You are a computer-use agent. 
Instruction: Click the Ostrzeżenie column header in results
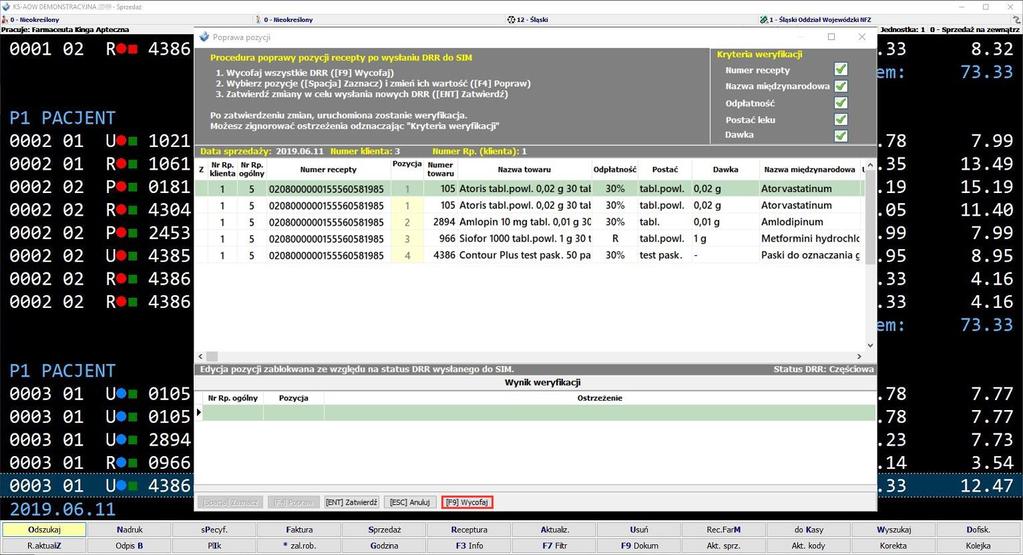(x=600, y=398)
